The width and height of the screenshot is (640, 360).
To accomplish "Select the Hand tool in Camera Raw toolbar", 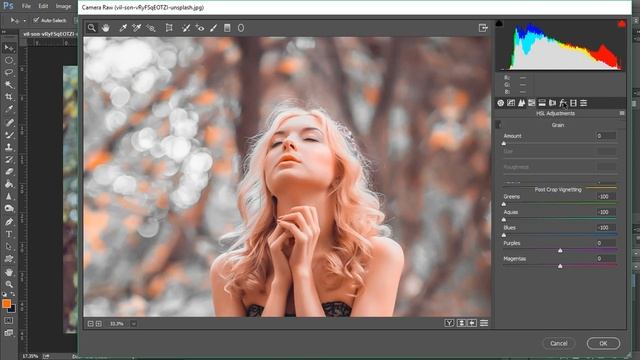I will 106,28.
